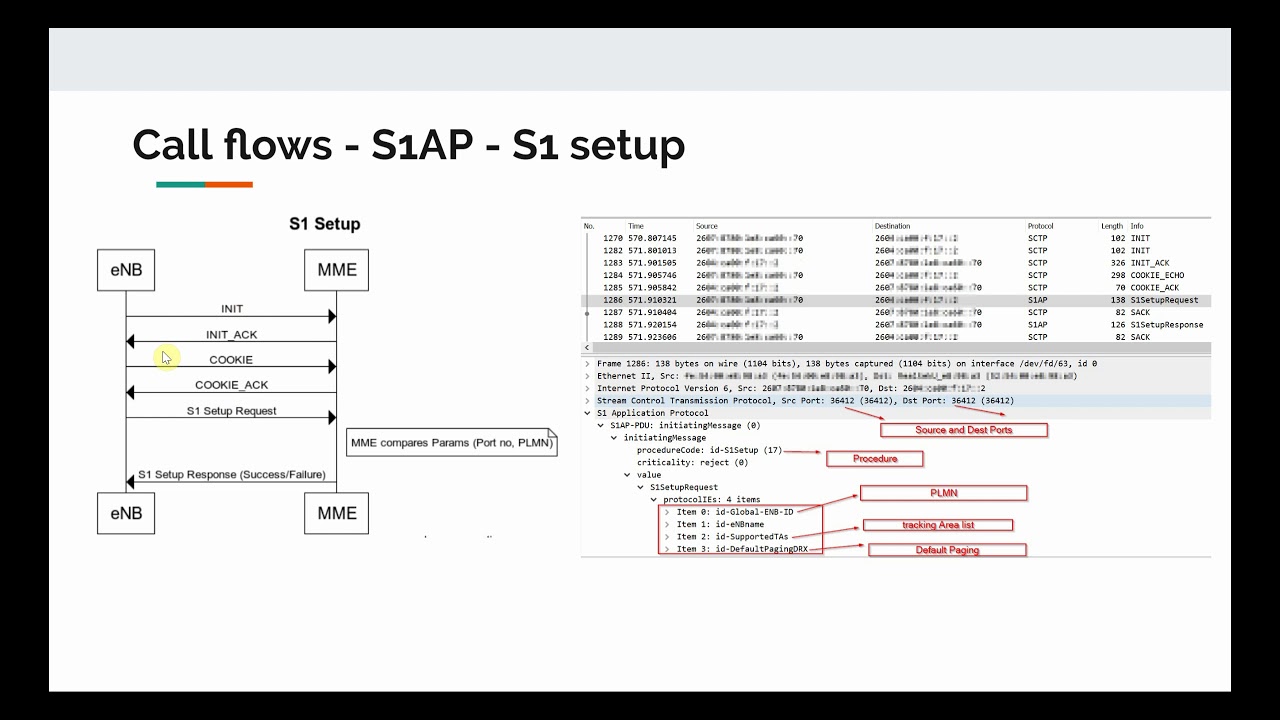Expand Item 3: id-DefaultPagingDRX
The image size is (1280, 720).
[x=666, y=549]
